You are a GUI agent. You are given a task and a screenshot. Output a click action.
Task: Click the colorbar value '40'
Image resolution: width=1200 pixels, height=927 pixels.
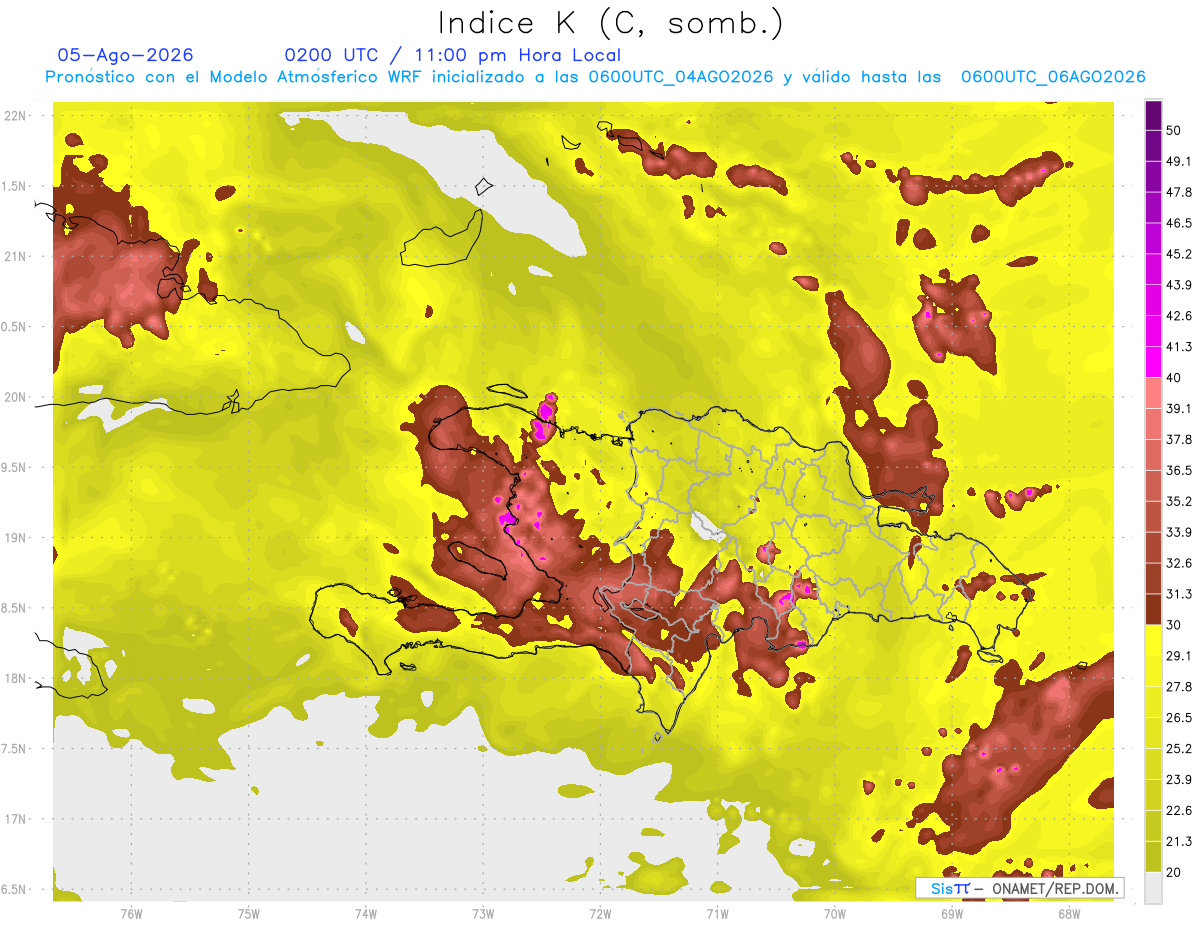1176,378
